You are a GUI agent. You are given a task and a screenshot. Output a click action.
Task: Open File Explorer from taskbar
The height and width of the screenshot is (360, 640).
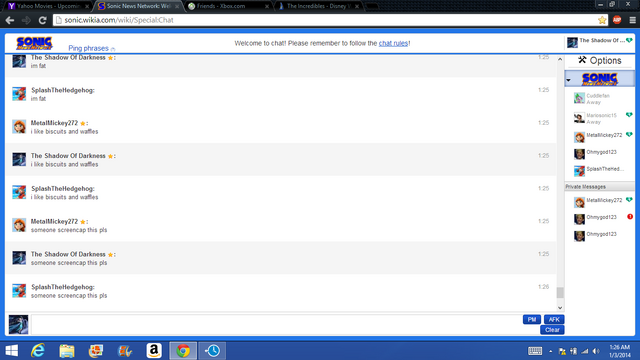coord(67,351)
